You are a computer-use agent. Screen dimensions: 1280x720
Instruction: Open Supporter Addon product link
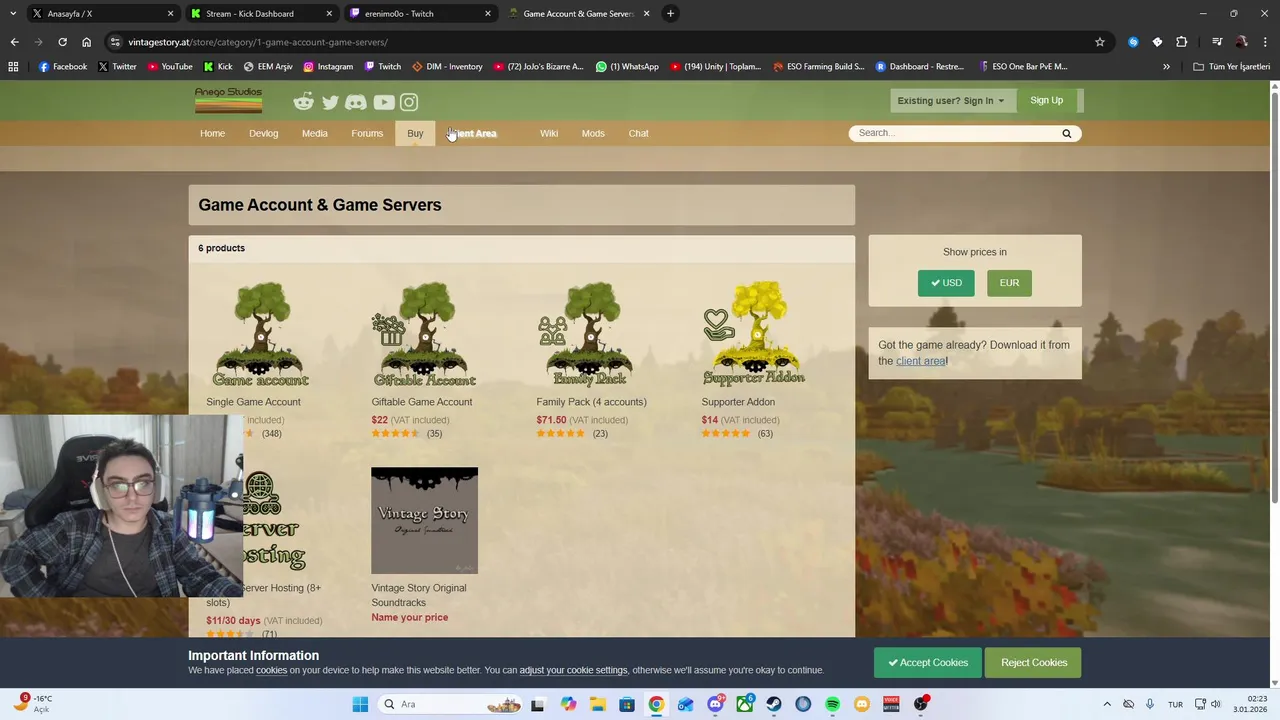point(738,402)
